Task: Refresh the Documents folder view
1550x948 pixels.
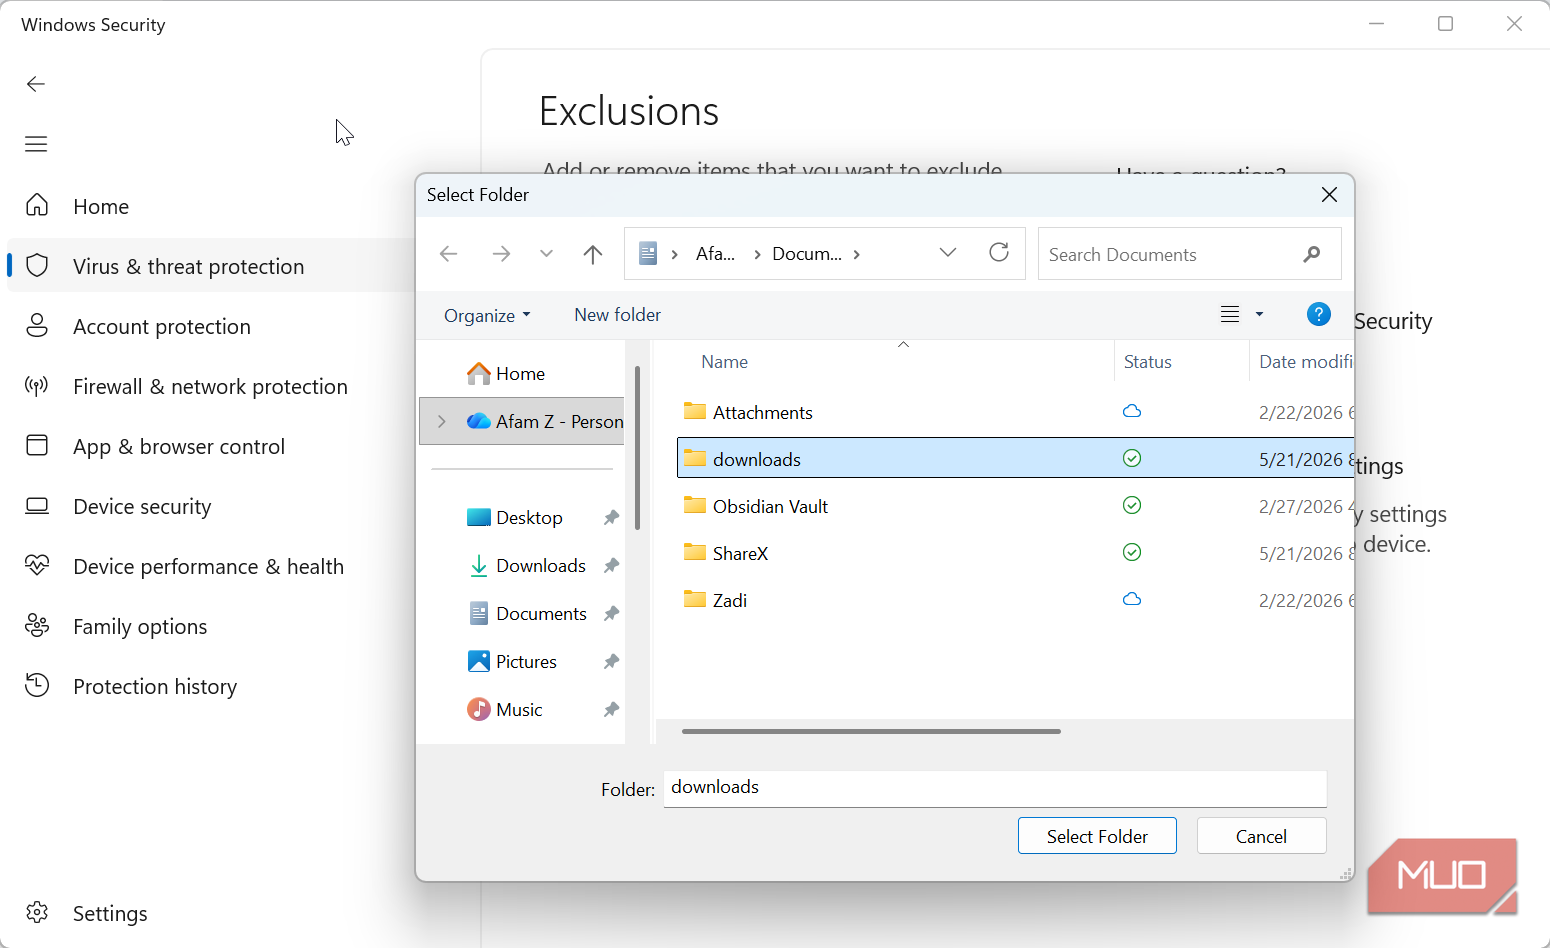Action: click(x=999, y=252)
